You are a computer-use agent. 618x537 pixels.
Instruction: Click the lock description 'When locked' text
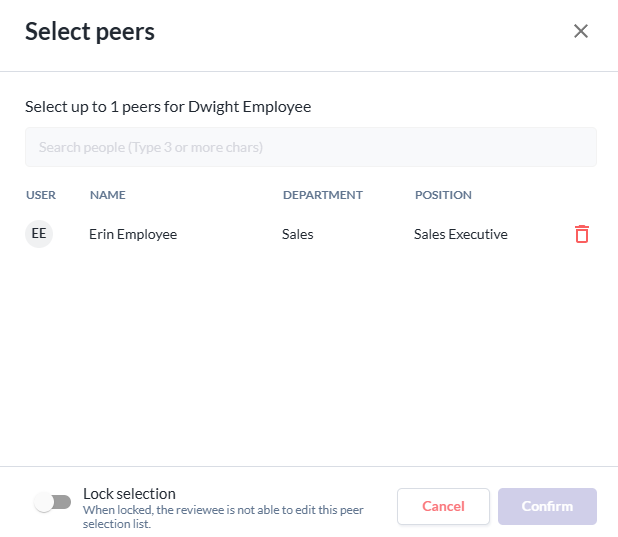tap(223, 517)
